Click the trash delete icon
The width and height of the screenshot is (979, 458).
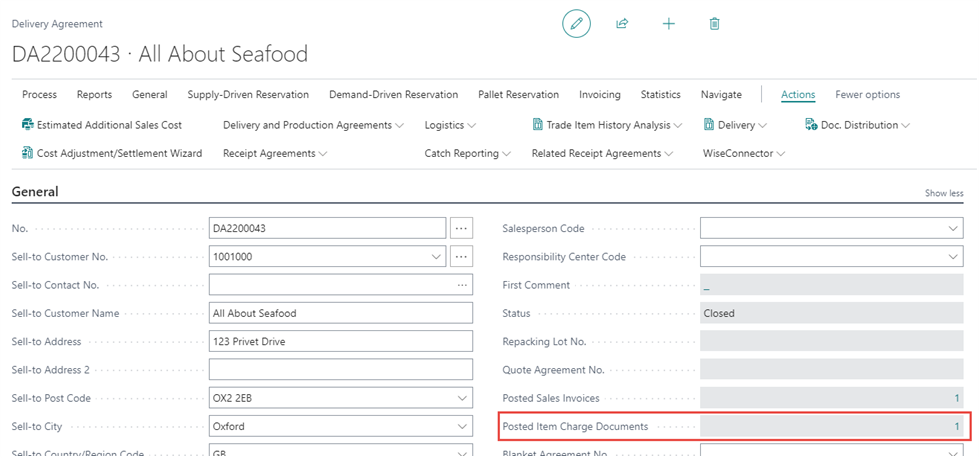point(714,24)
